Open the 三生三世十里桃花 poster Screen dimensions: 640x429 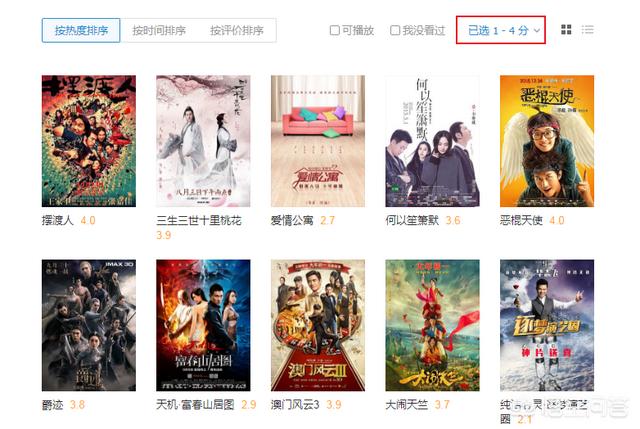(x=203, y=141)
